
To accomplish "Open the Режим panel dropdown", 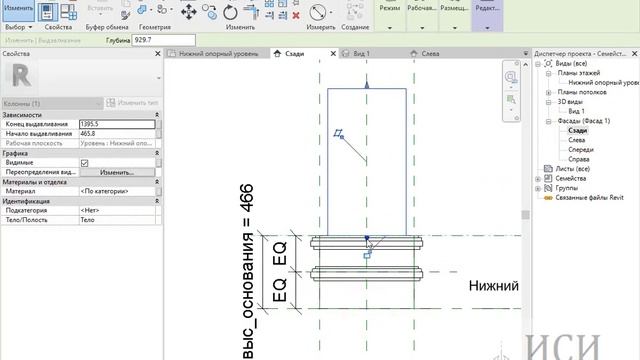I will click(389, 28).
